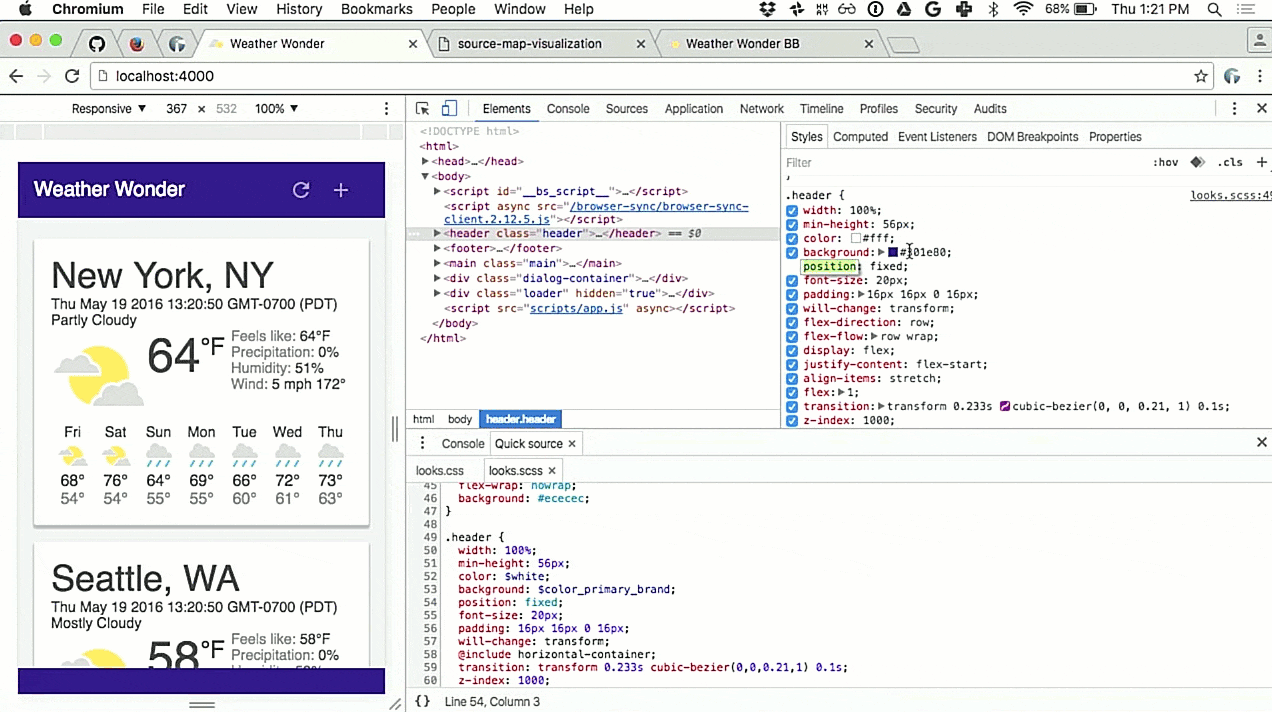Click the plus icon to add city
The width and height of the screenshot is (1272, 712).
341,190
